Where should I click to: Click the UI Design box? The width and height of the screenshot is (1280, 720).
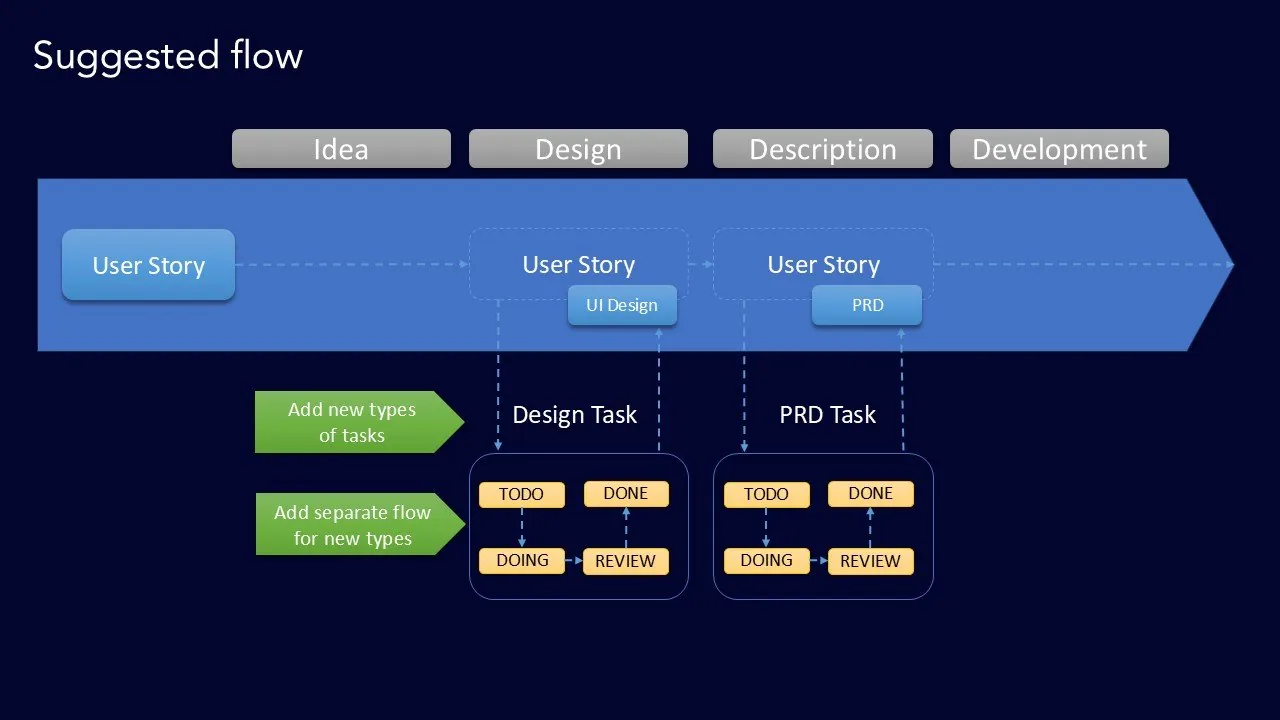[x=622, y=305]
